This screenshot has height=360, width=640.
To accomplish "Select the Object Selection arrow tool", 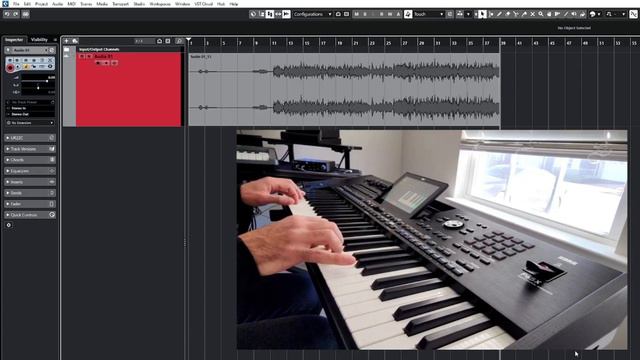I will point(482,14).
